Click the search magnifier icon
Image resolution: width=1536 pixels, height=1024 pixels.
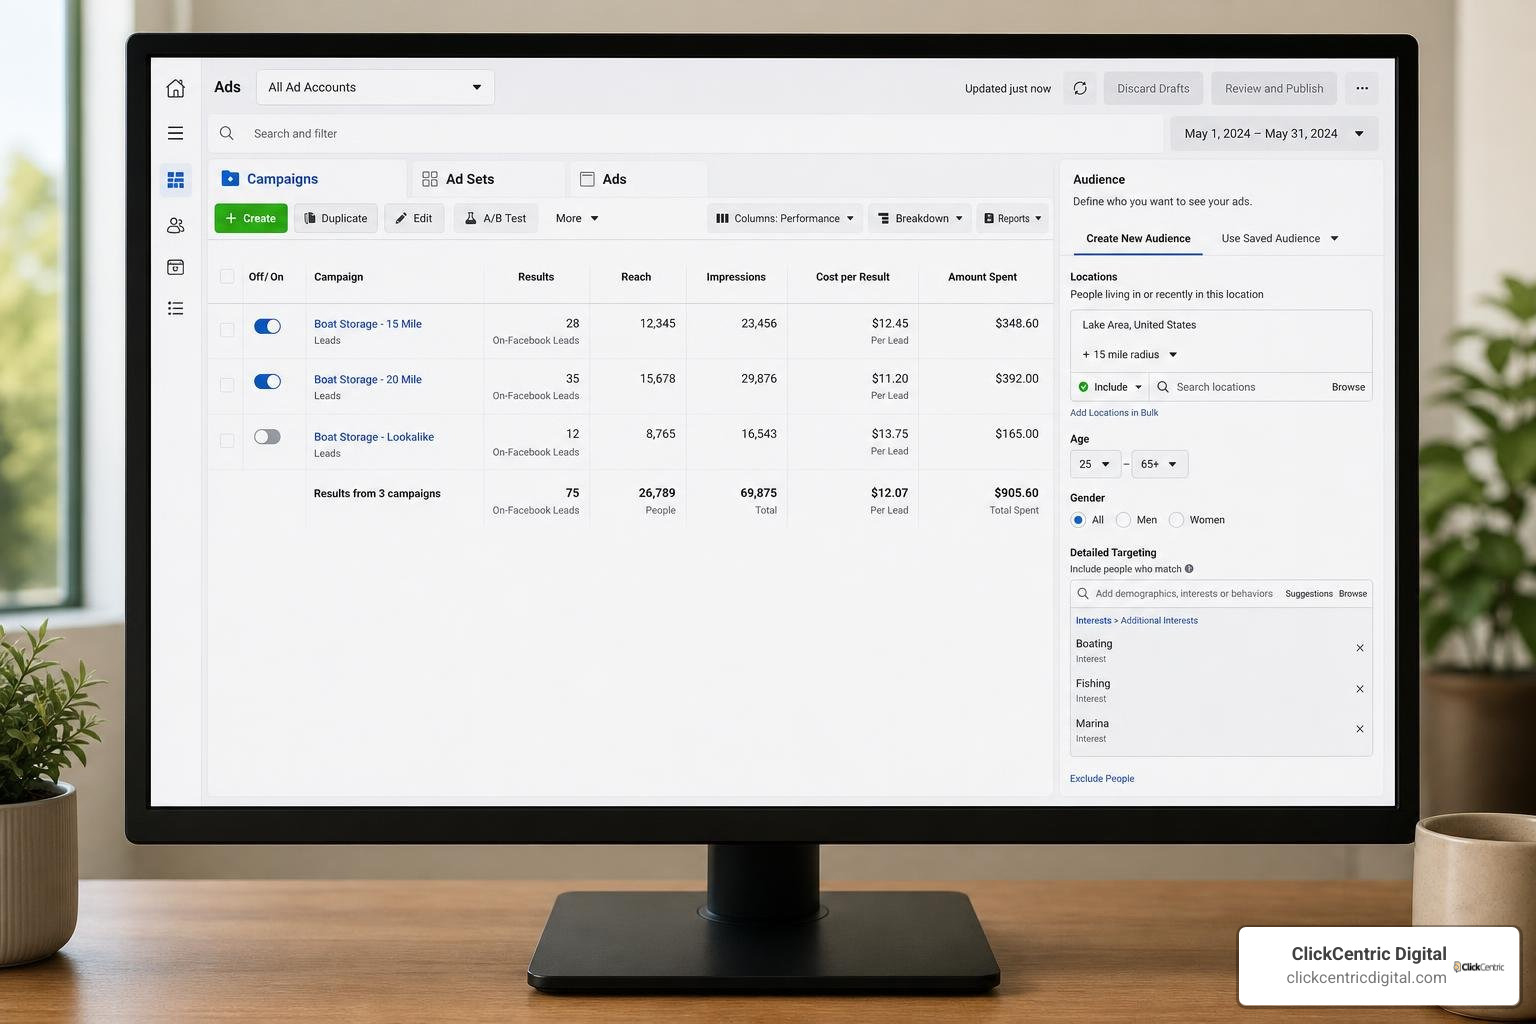pyautogui.click(x=227, y=133)
